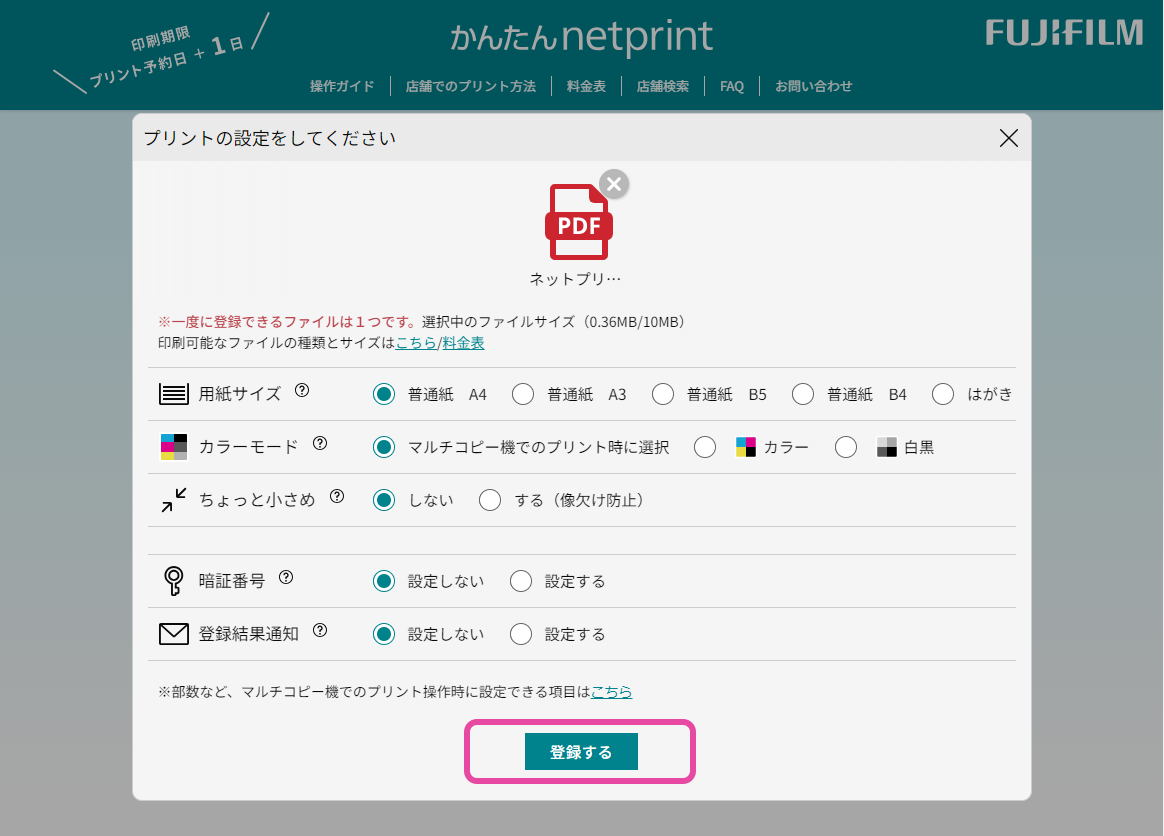The image size is (1164, 836).
Task: Open 操作ガイド in the navigation
Action: tap(342, 86)
